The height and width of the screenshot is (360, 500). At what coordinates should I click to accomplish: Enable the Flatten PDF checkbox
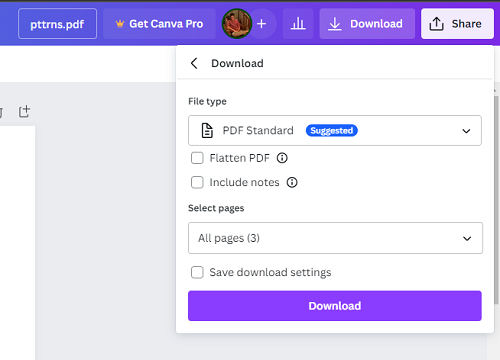pyautogui.click(x=197, y=158)
